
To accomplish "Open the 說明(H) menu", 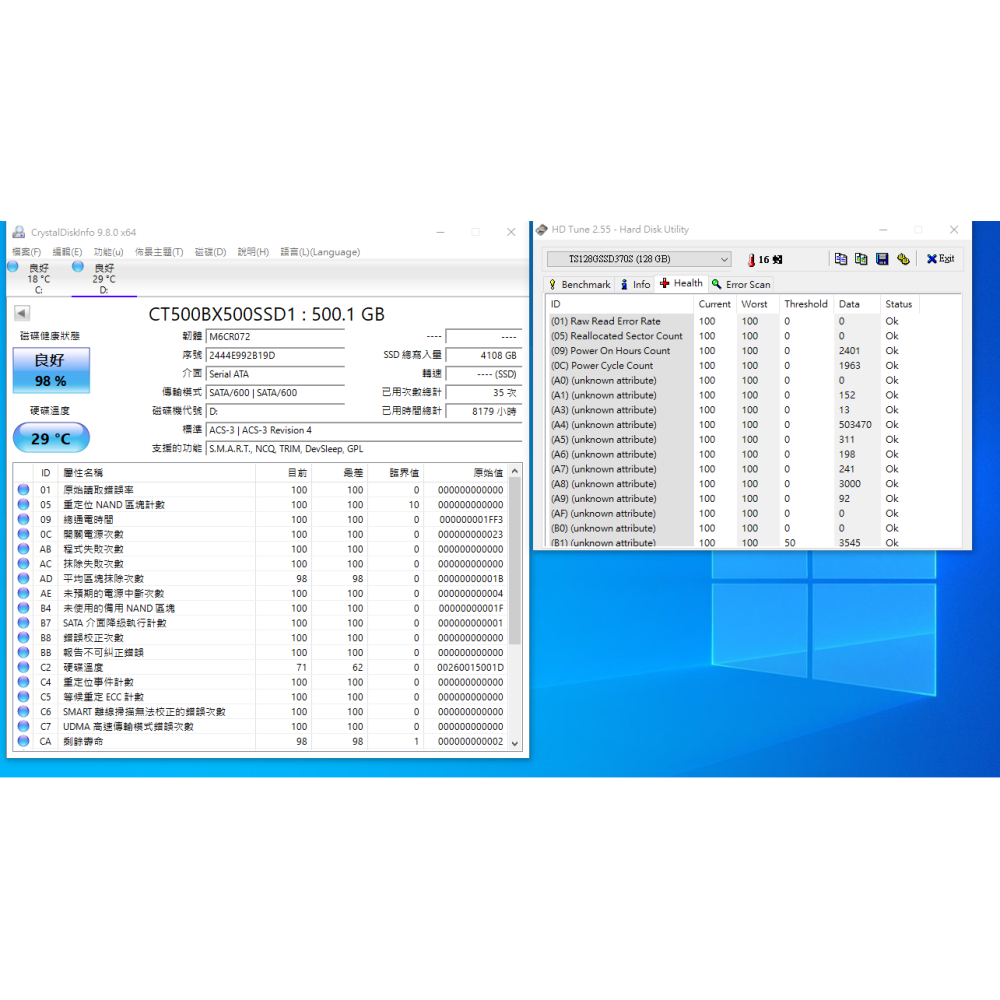I will [x=253, y=252].
